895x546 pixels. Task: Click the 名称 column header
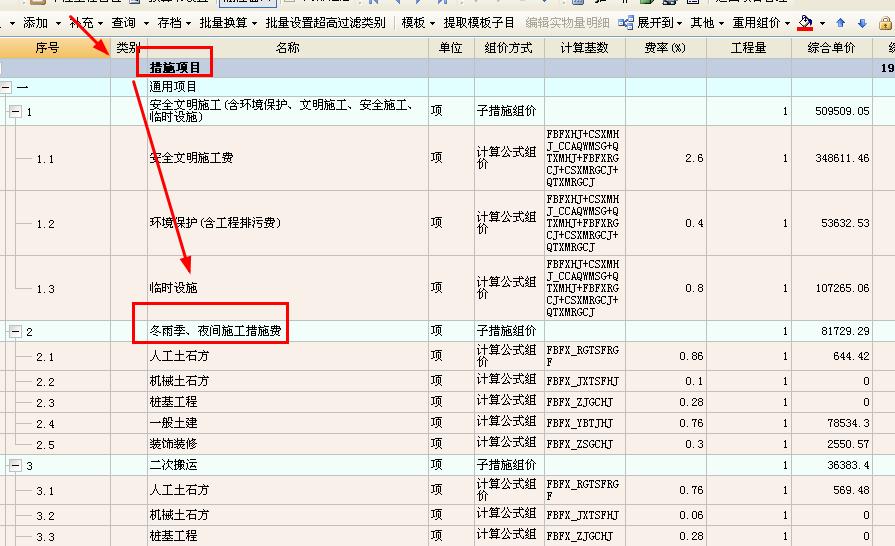coord(288,48)
